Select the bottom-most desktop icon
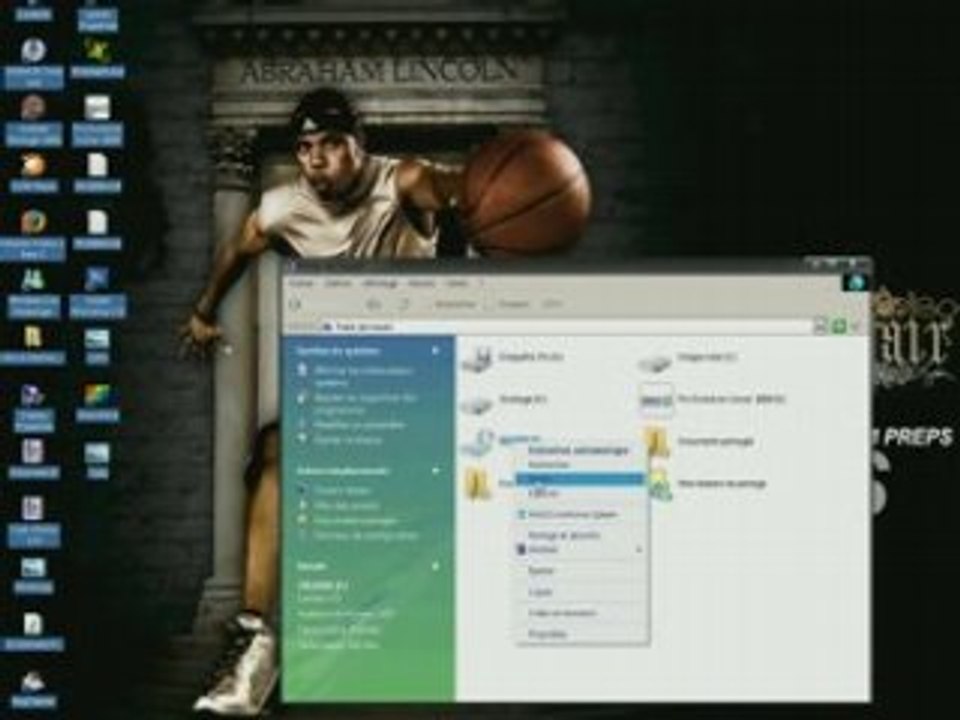The height and width of the screenshot is (720, 960). coord(33,681)
